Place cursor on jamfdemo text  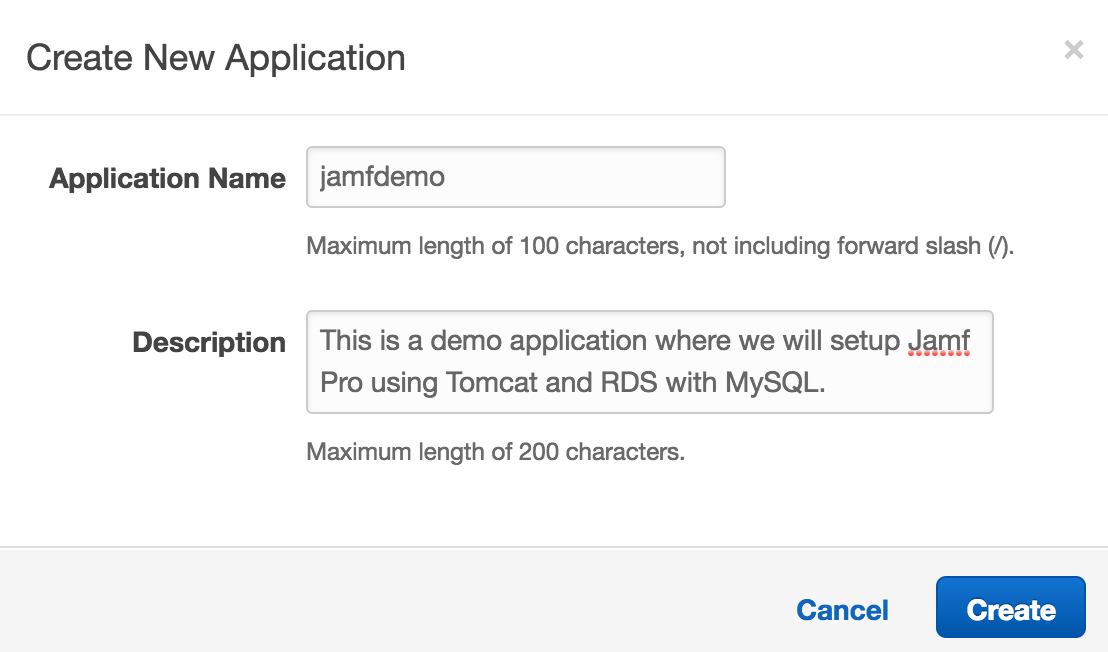click(382, 177)
